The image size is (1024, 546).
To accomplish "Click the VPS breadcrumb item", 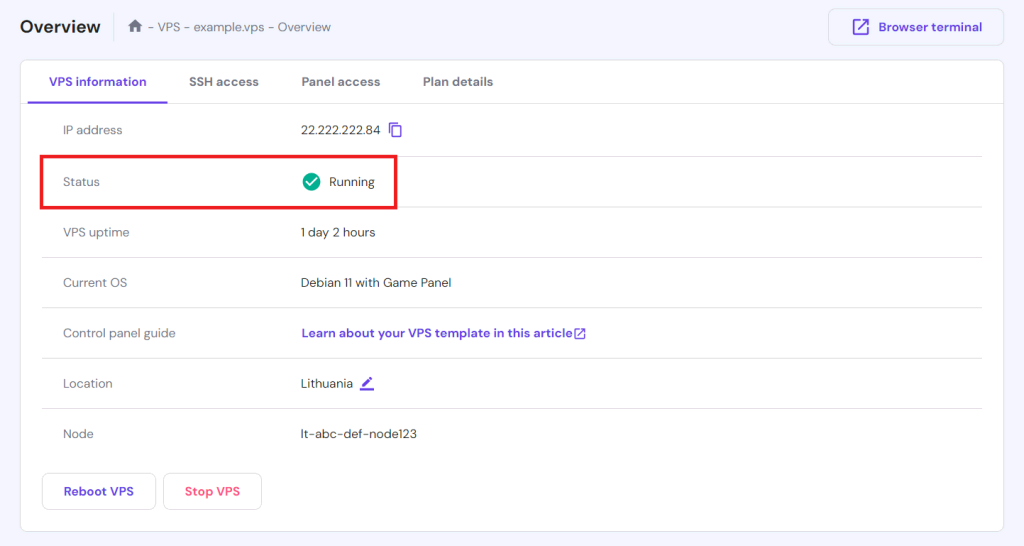I will click(x=168, y=27).
